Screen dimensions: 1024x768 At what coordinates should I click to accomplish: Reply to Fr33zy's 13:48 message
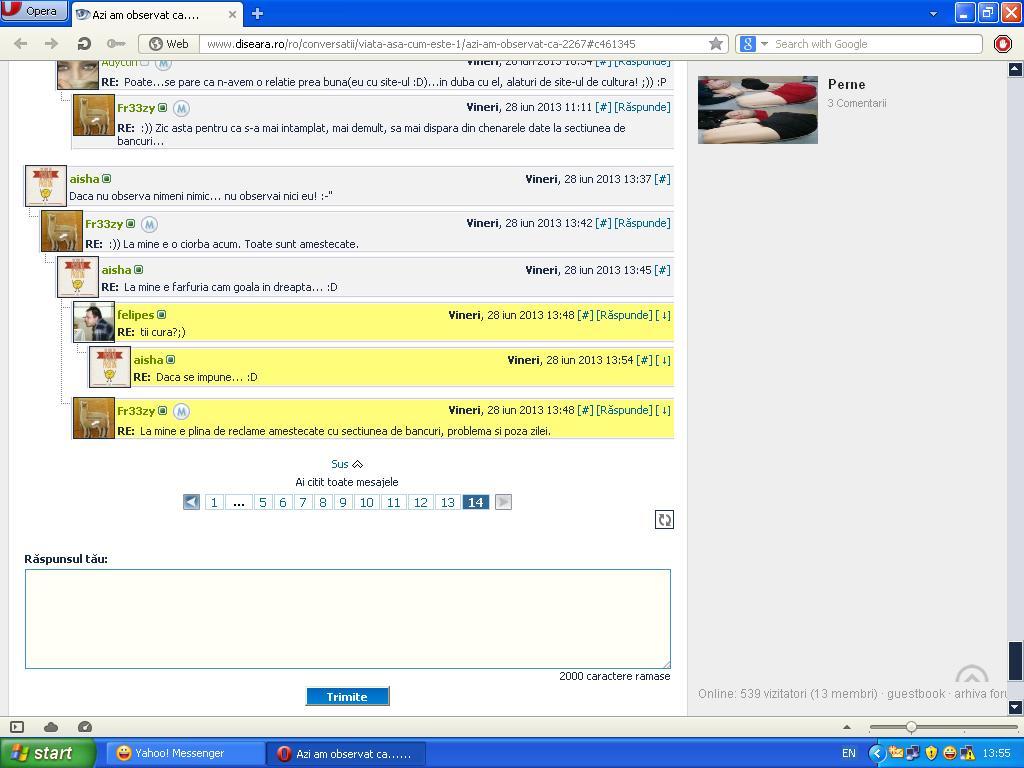(624, 410)
